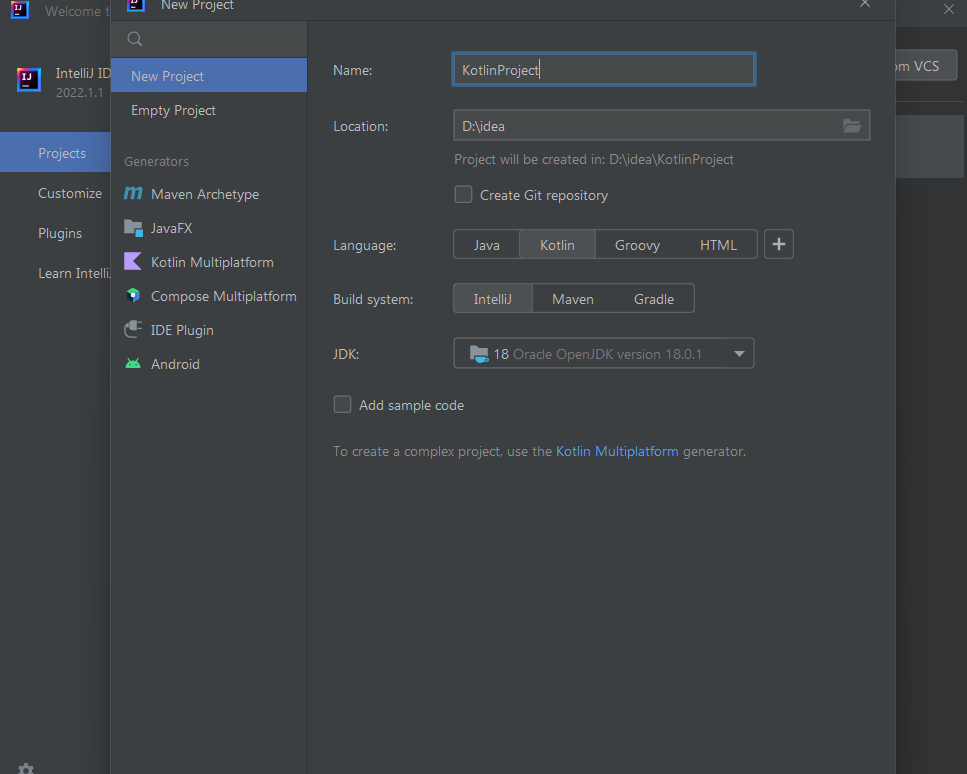Image resolution: width=967 pixels, height=774 pixels.
Task: Click the 2022.1.1 version text
Action: tap(80, 93)
